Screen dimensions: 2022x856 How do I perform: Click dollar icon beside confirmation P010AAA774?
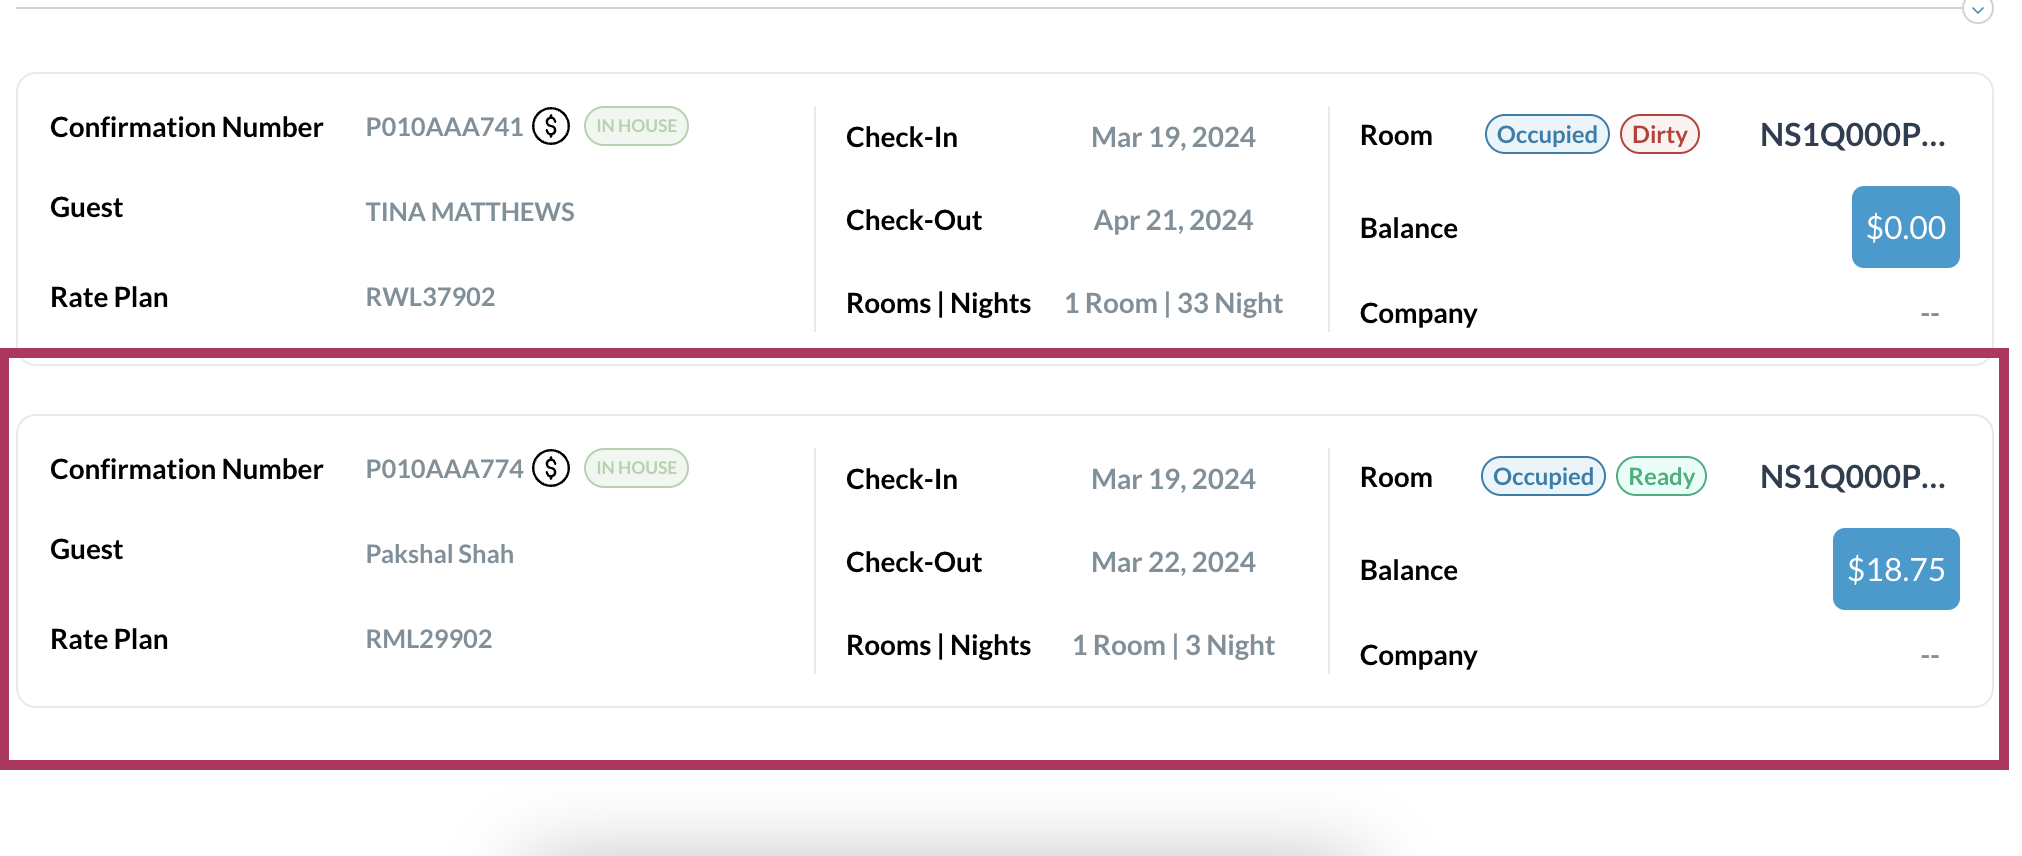pyautogui.click(x=551, y=468)
